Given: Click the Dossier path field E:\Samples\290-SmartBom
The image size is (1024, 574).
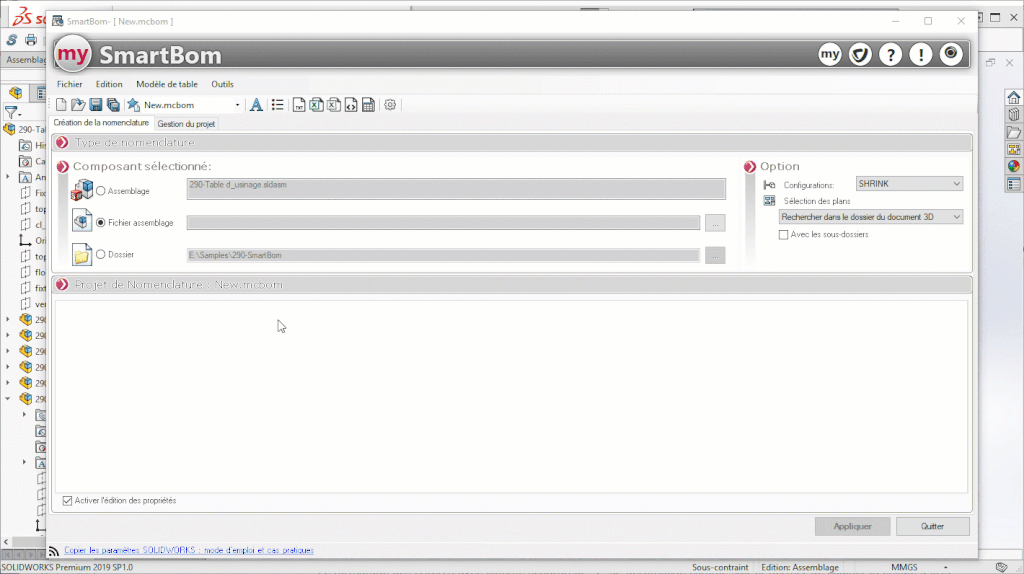Looking at the screenshot, I should (x=443, y=255).
